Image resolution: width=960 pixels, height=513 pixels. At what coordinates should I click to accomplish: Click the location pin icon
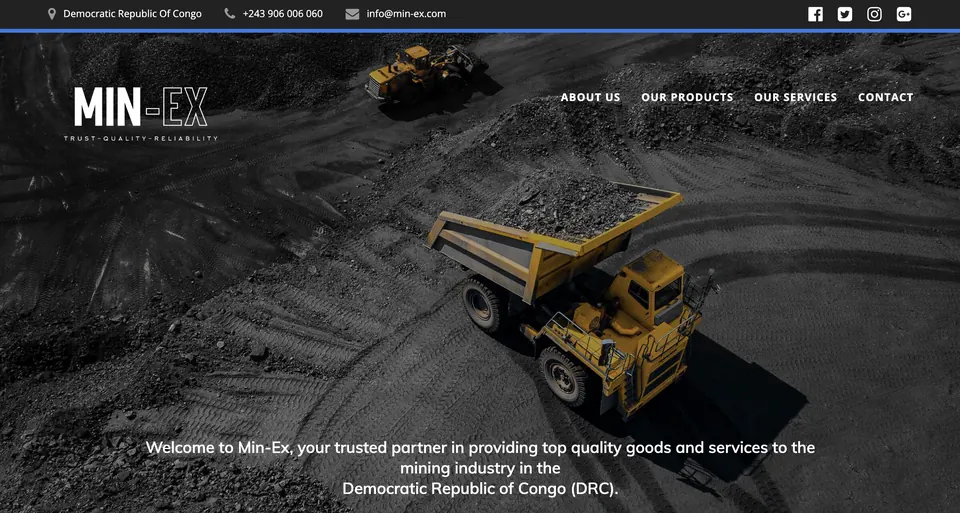pos(52,13)
